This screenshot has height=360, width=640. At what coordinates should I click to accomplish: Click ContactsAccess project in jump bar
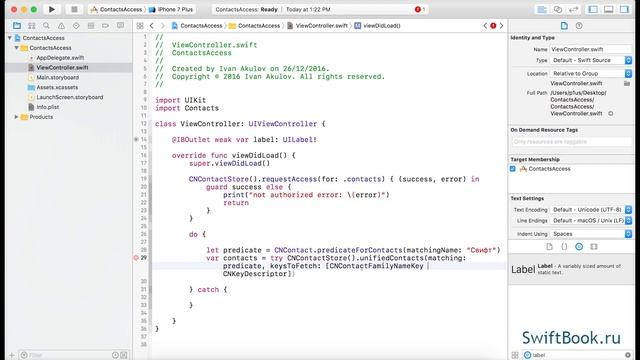click(x=197, y=26)
